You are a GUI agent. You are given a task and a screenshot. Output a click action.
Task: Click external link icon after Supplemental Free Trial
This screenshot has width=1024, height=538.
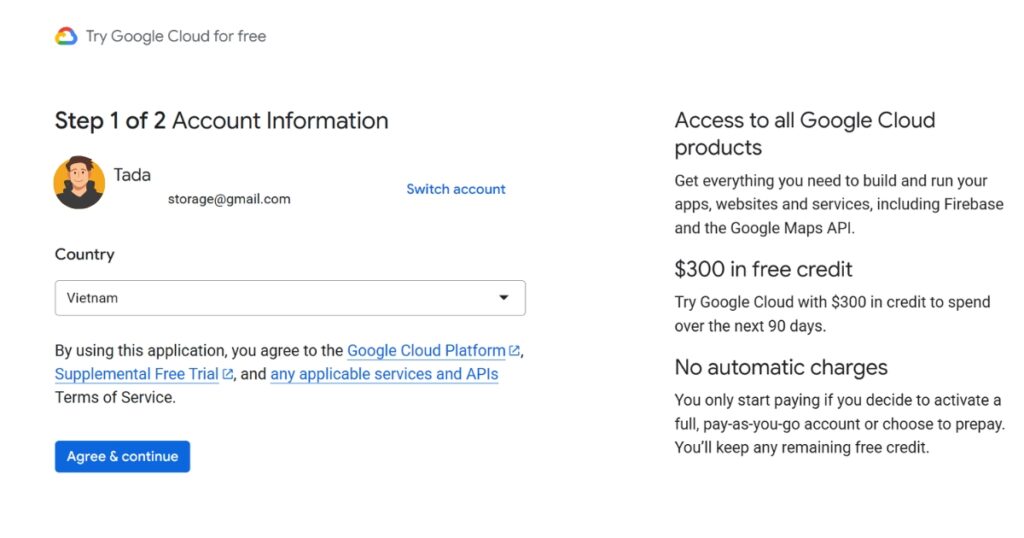point(228,374)
